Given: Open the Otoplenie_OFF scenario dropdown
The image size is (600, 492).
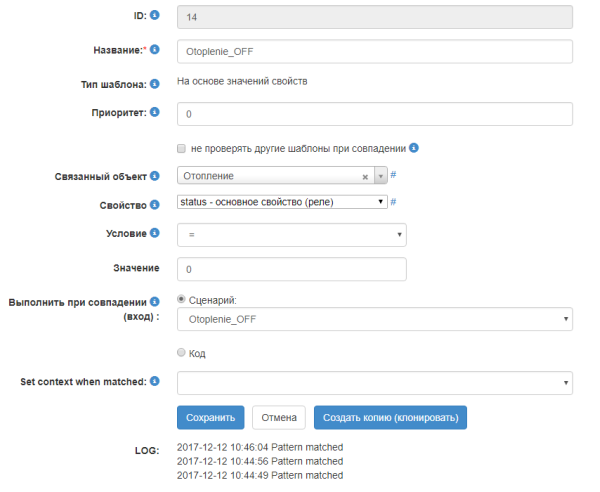Looking at the screenshot, I should coord(374,320).
